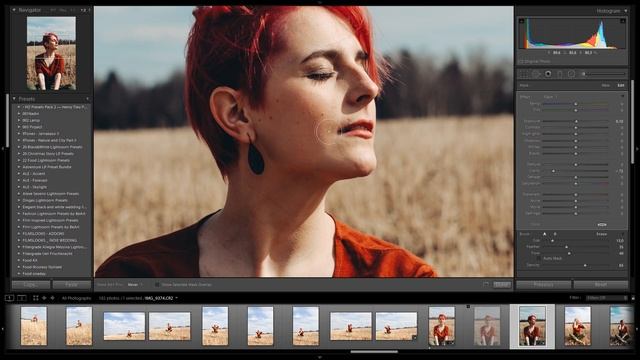This screenshot has height=360, width=640.
Task: Hide top module bar with edge arrow
Action: pyautogui.click(x=320, y=2)
